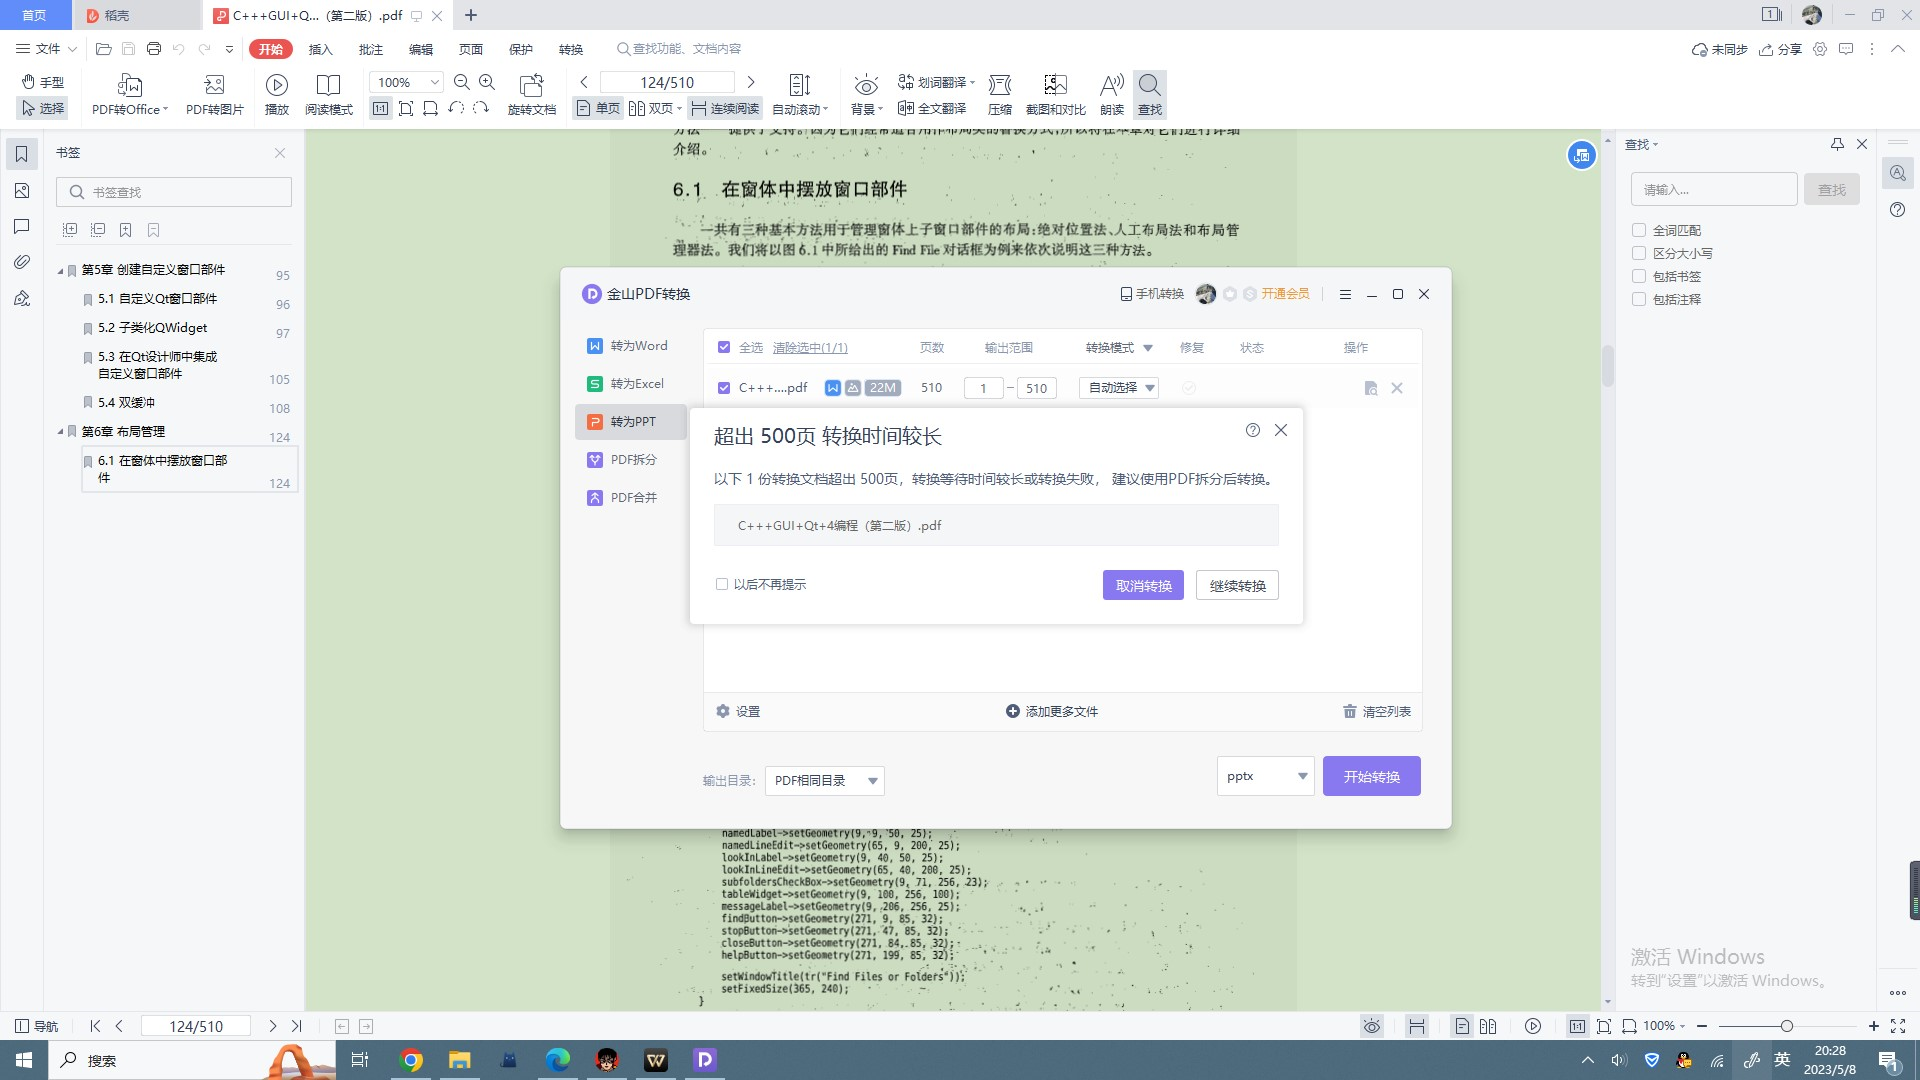The width and height of the screenshot is (1920, 1080).
Task: Click the 查找 search tool in ribbon
Action: point(1150,94)
